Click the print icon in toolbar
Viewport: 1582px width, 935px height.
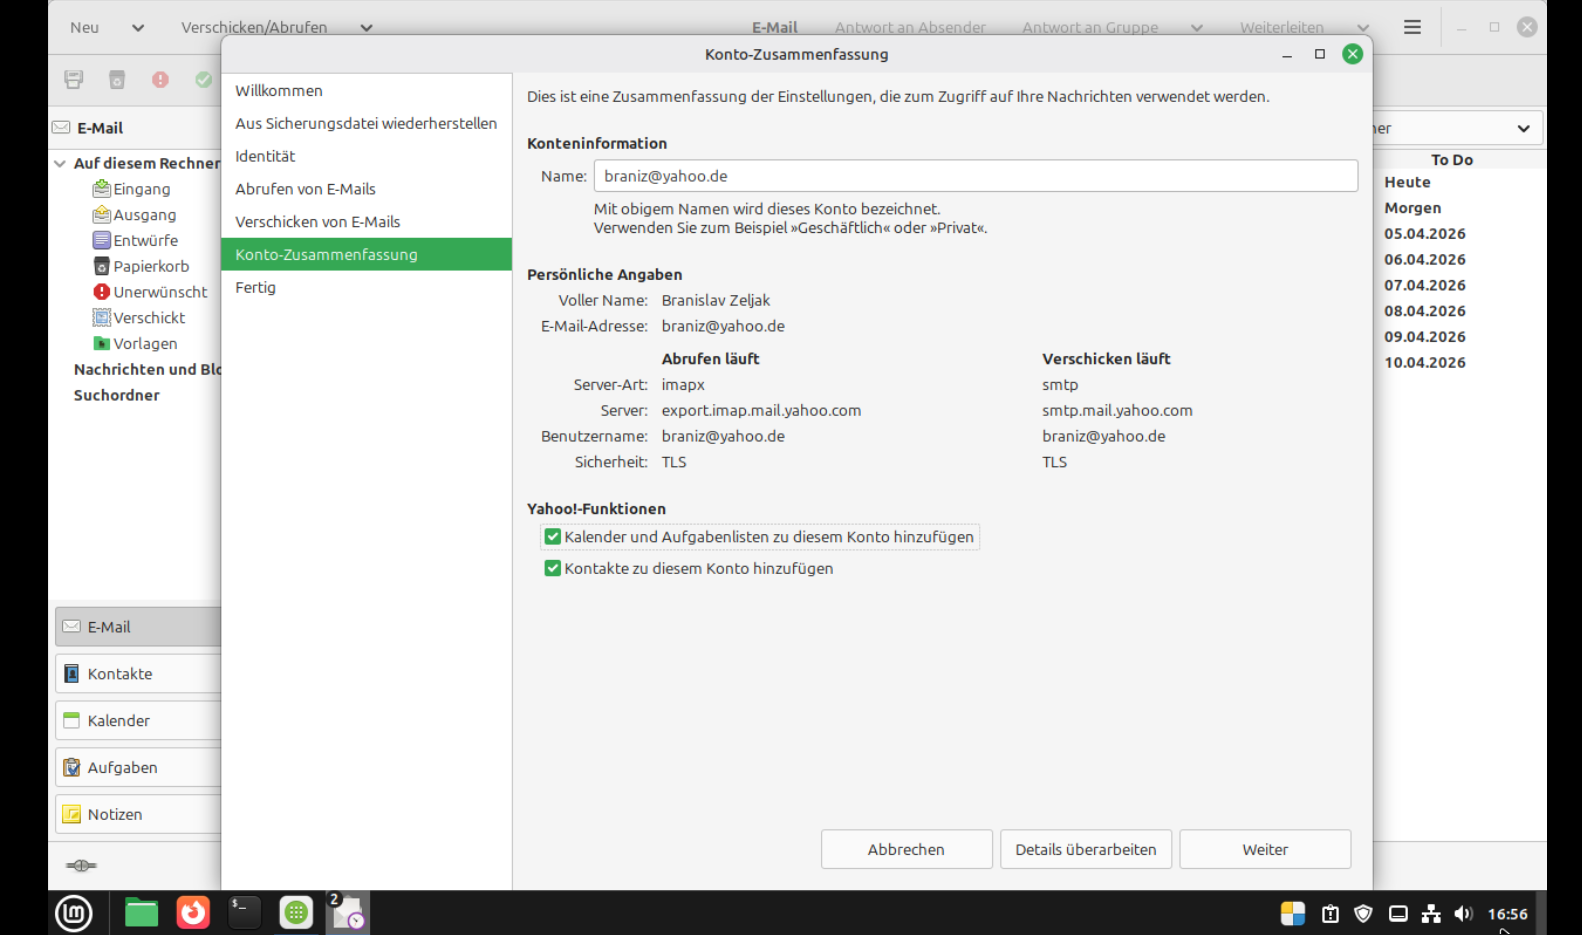[73, 80]
